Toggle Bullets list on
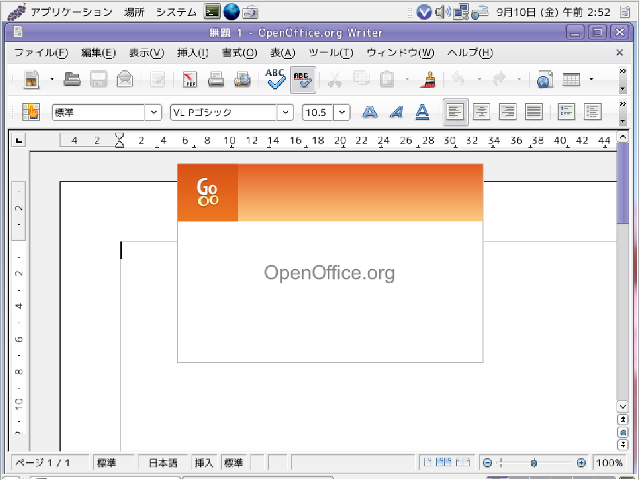 (593, 112)
